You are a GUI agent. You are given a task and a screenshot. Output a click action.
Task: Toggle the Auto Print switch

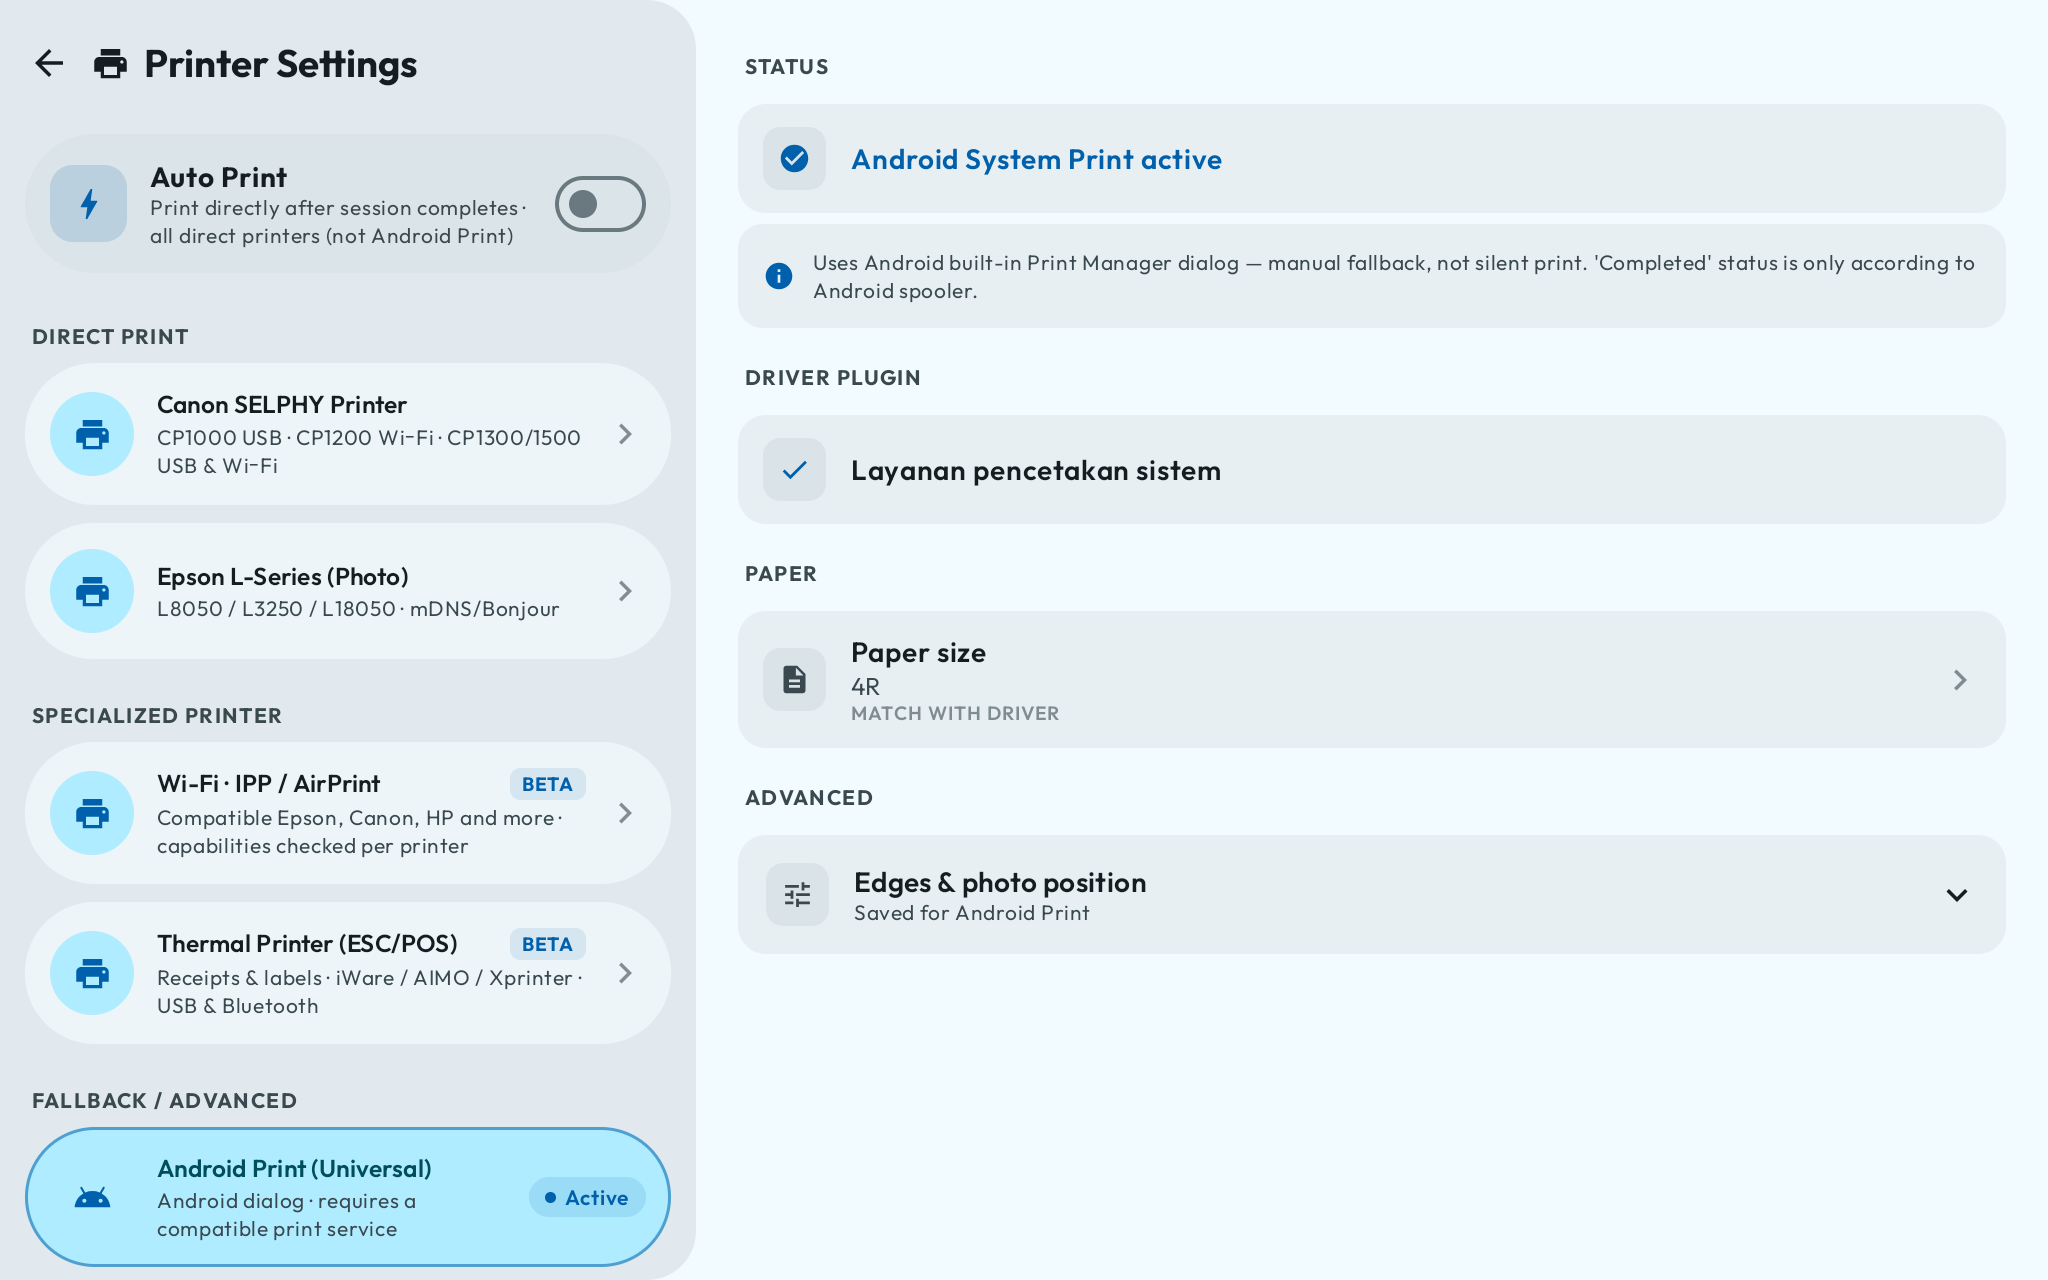[x=600, y=204]
